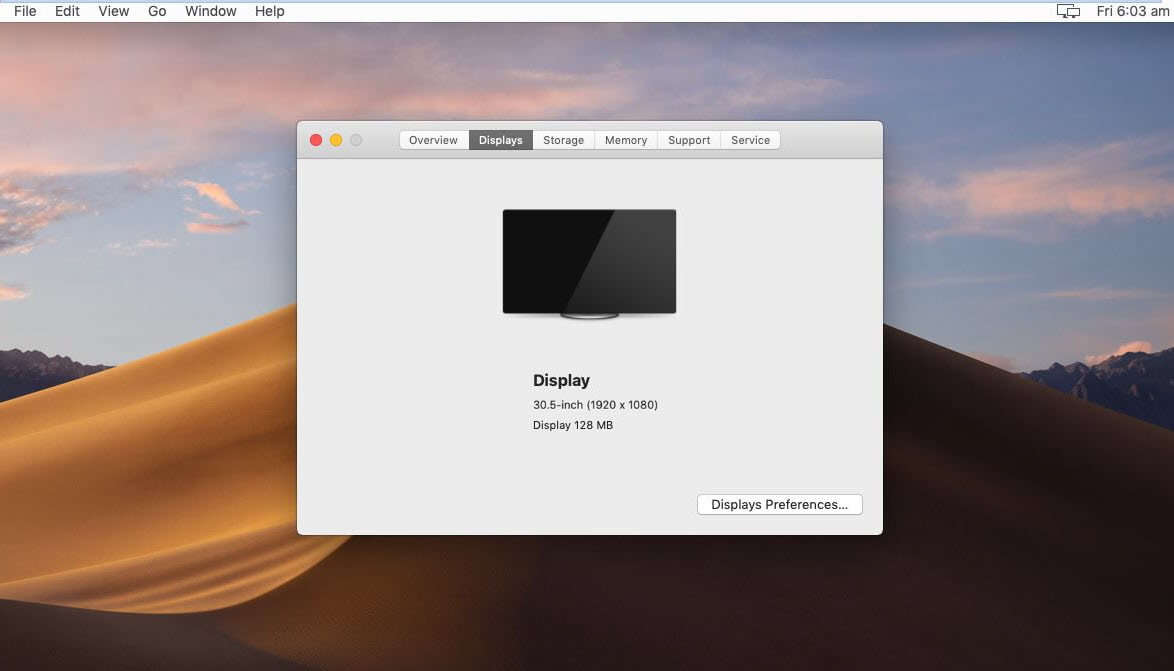Click the bold Display heading
This screenshot has width=1174, height=671.
tap(562, 380)
